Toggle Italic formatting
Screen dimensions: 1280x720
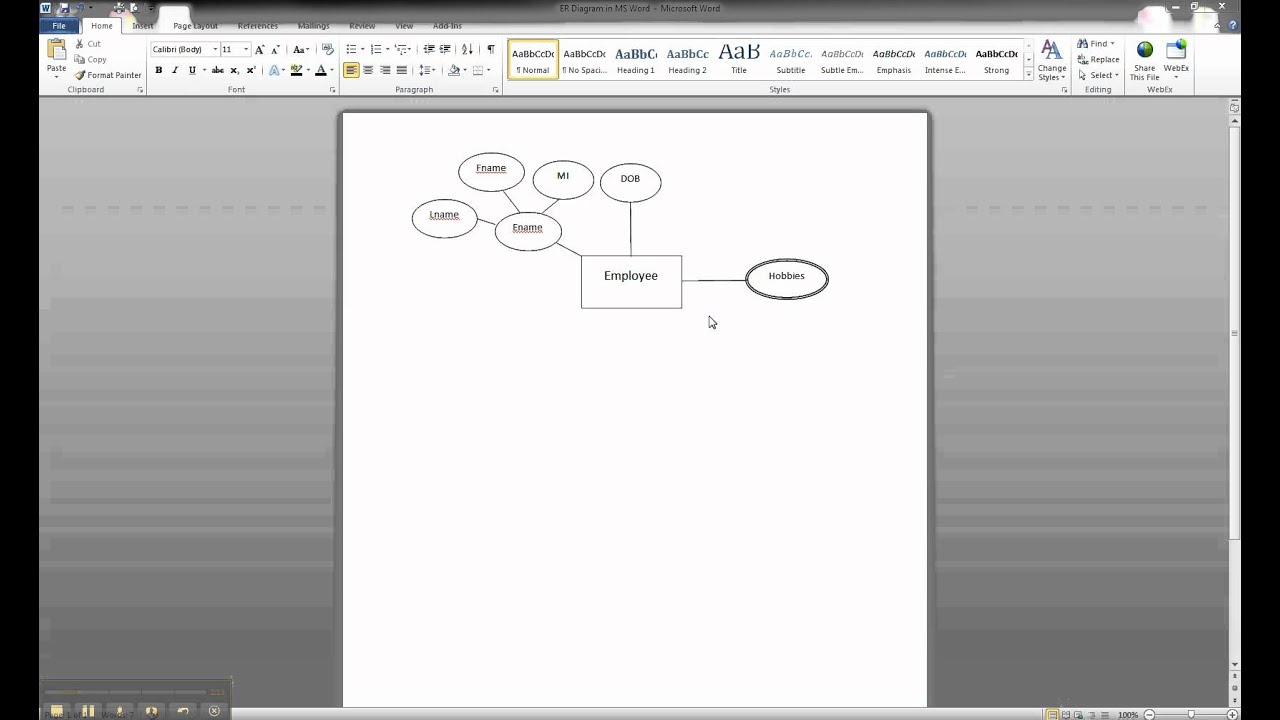coord(175,70)
